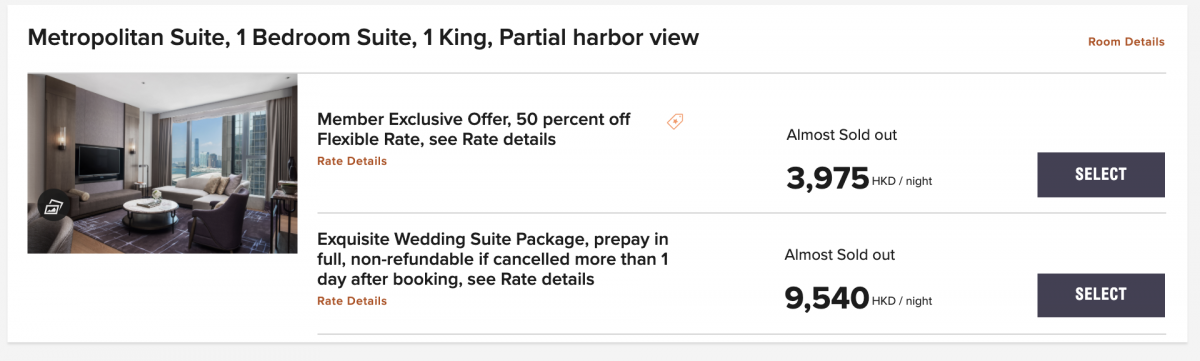Click the orange member offer tag icon
Viewport: 1200px width, 361px height.
(675, 121)
